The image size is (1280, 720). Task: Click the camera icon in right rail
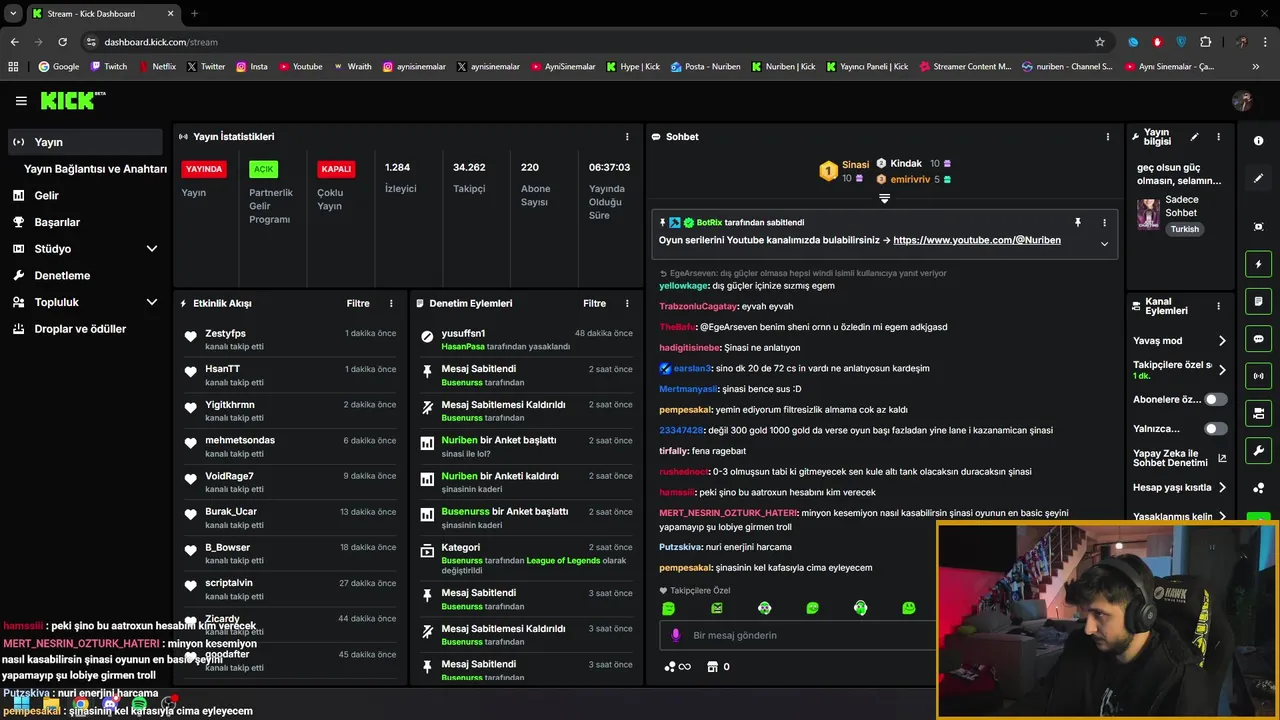[1258, 413]
